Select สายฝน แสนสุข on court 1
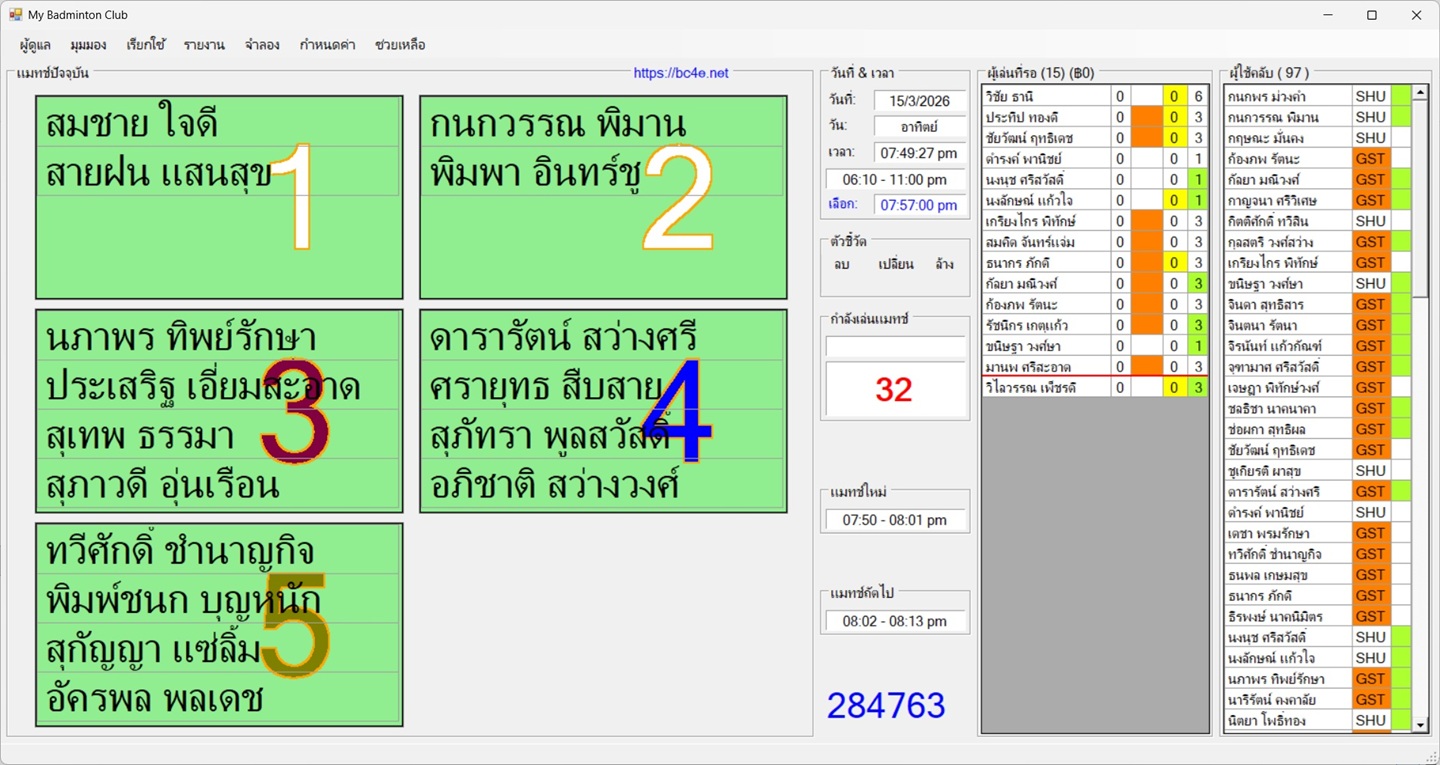Screen dimensions: 1440x765 218,172
